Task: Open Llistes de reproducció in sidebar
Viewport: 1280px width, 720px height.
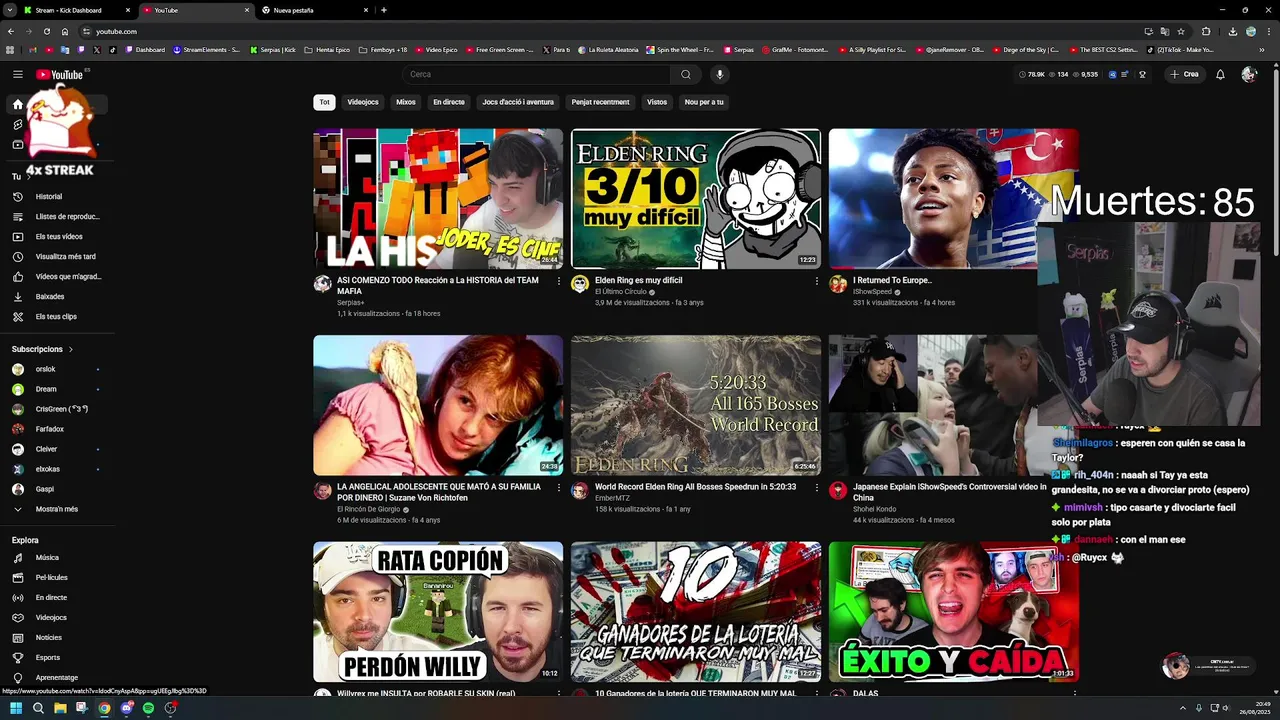Action: point(58,216)
